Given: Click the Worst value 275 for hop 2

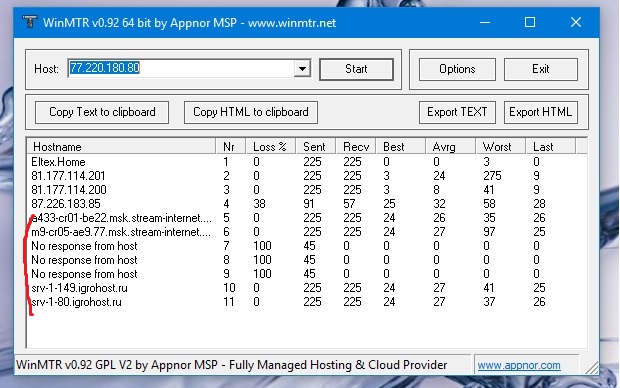Looking at the screenshot, I should pyautogui.click(x=492, y=176).
